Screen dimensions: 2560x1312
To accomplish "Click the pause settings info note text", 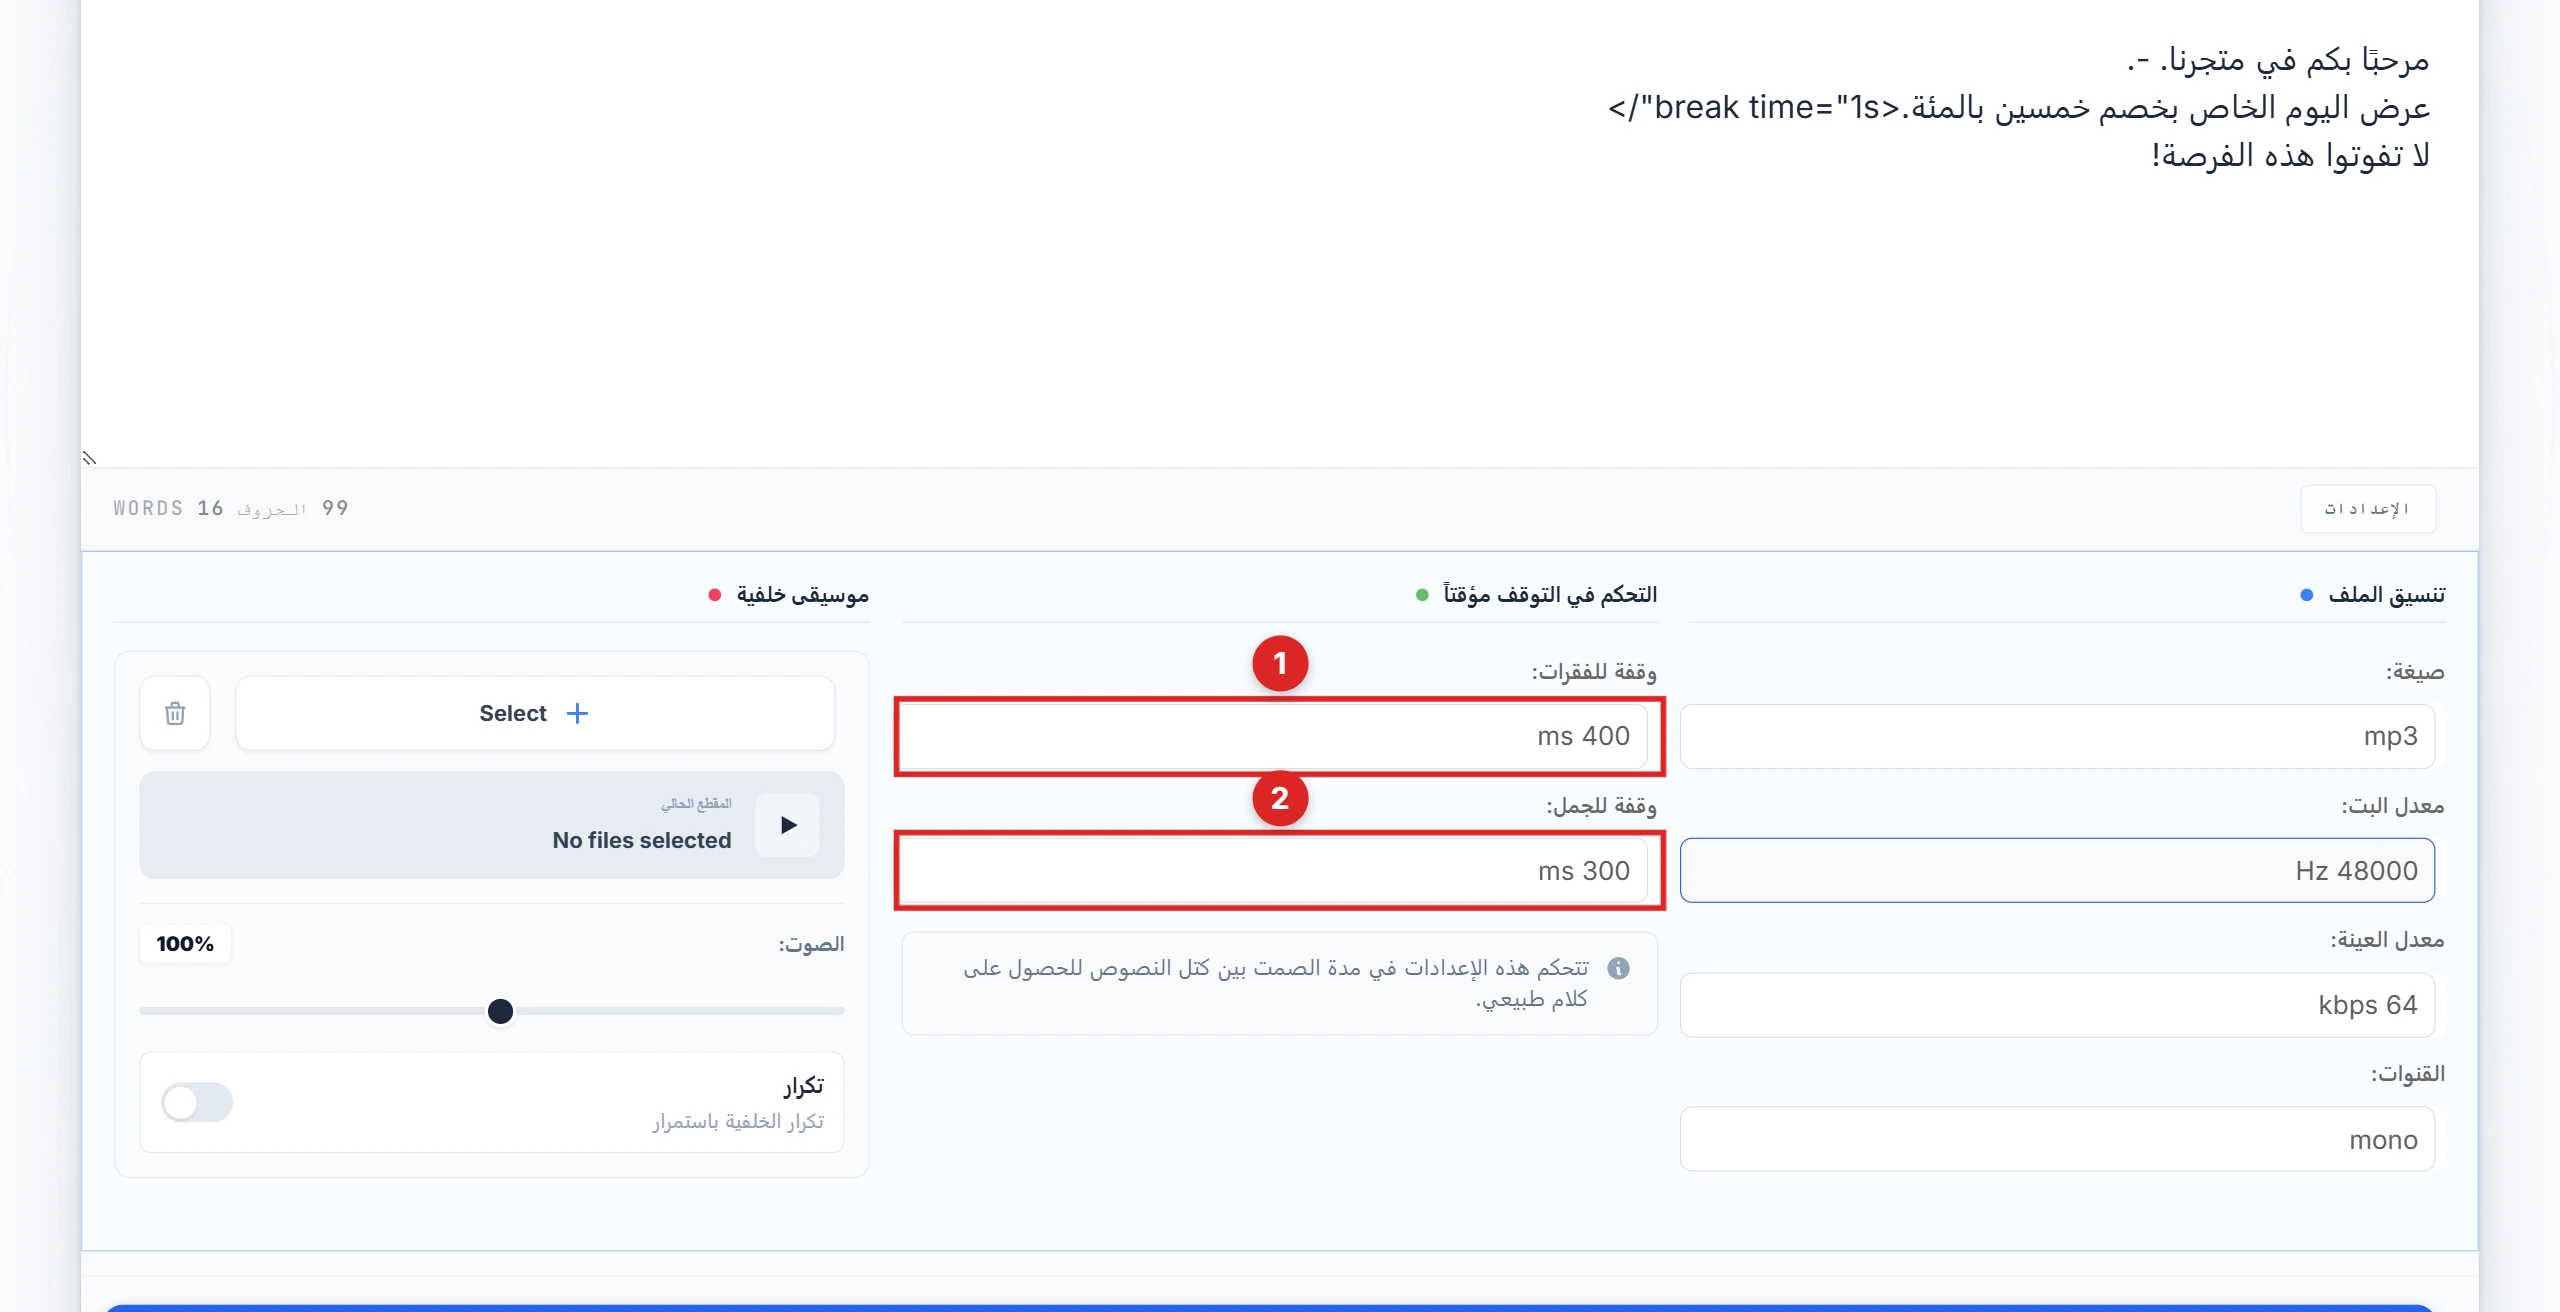I will (x=1276, y=983).
